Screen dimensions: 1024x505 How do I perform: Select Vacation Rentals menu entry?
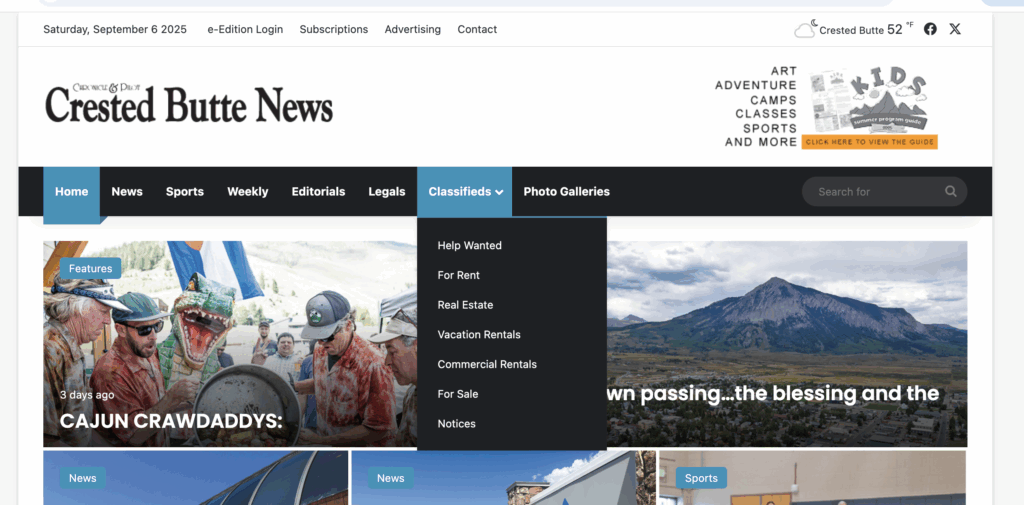pos(479,335)
